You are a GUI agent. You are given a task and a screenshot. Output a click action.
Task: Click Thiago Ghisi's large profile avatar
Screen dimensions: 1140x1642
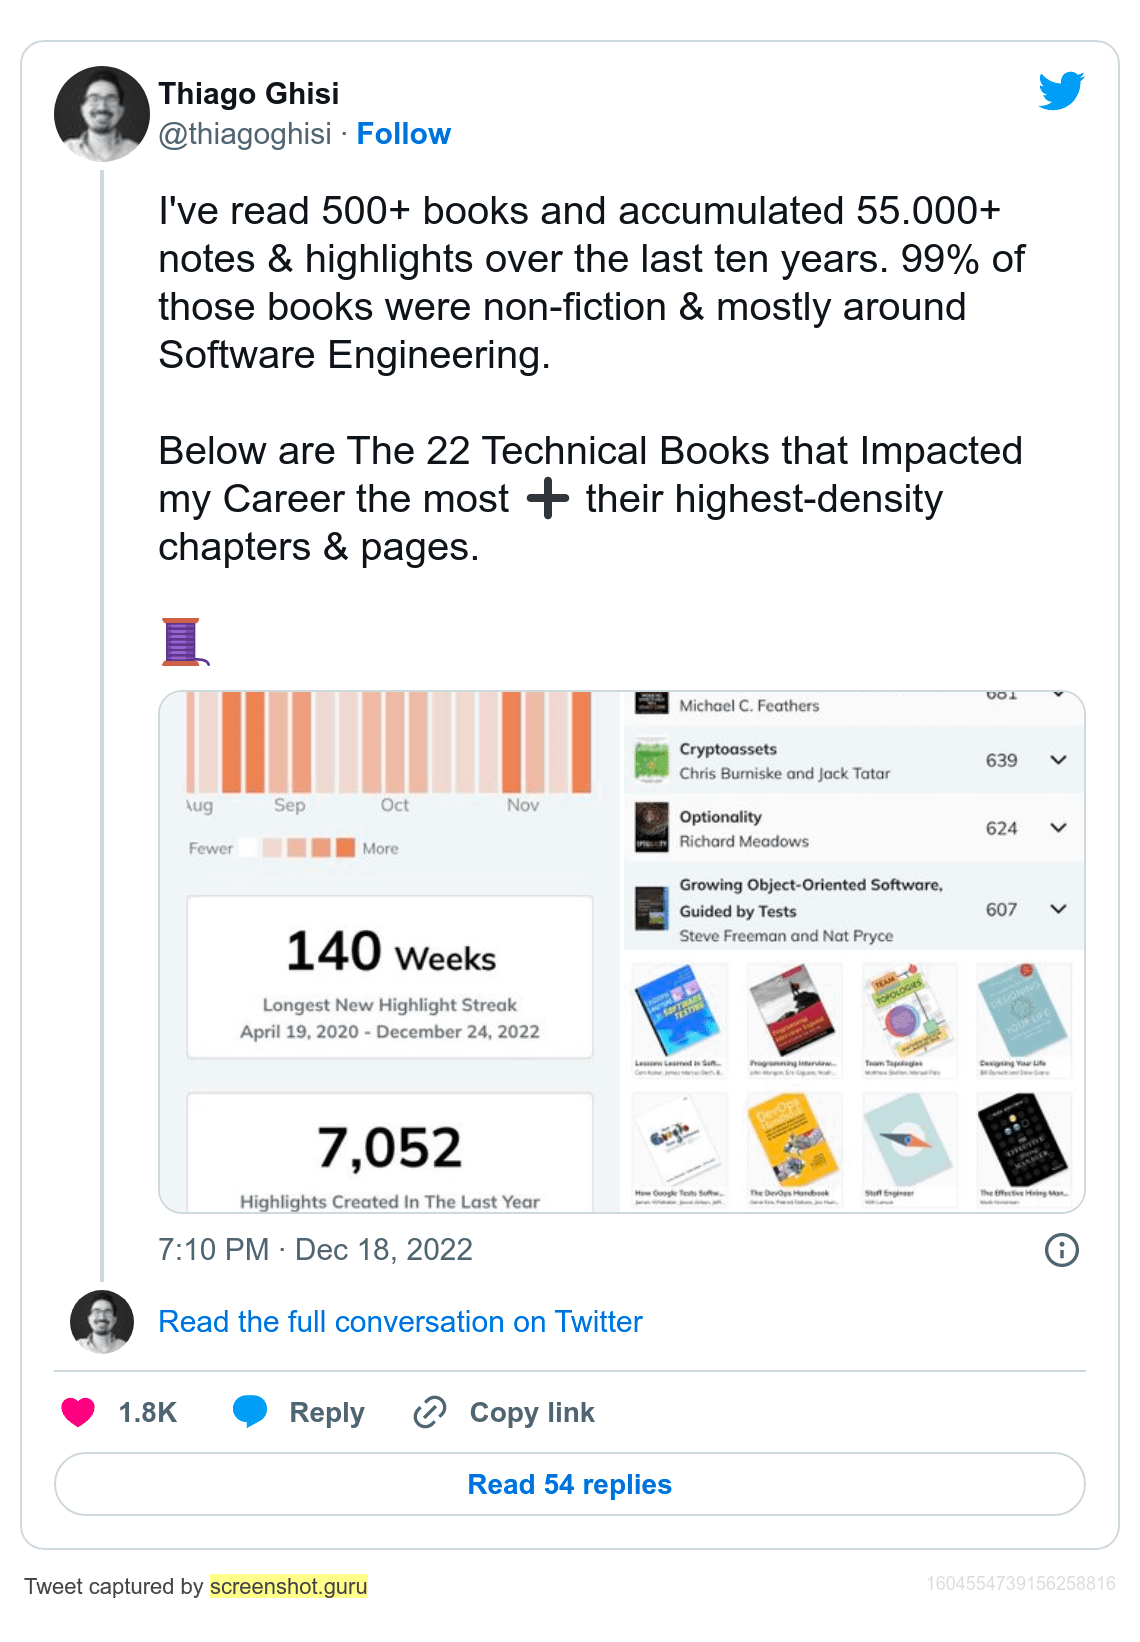(102, 114)
